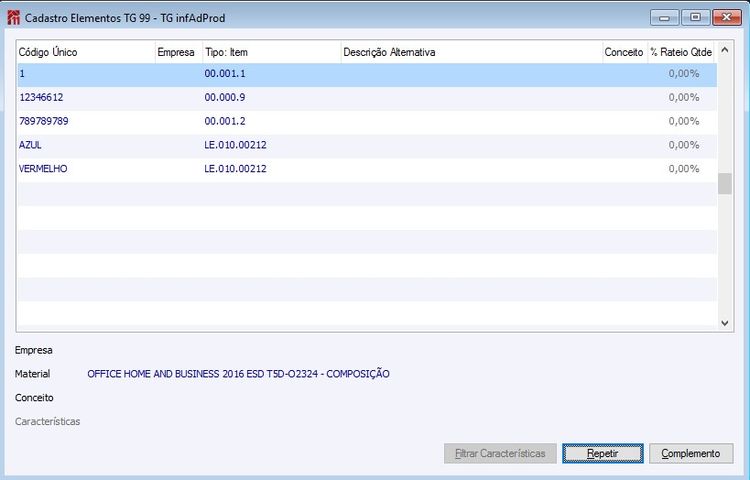Click LE.010.00212 in the AZUL row

coord(235,145)
